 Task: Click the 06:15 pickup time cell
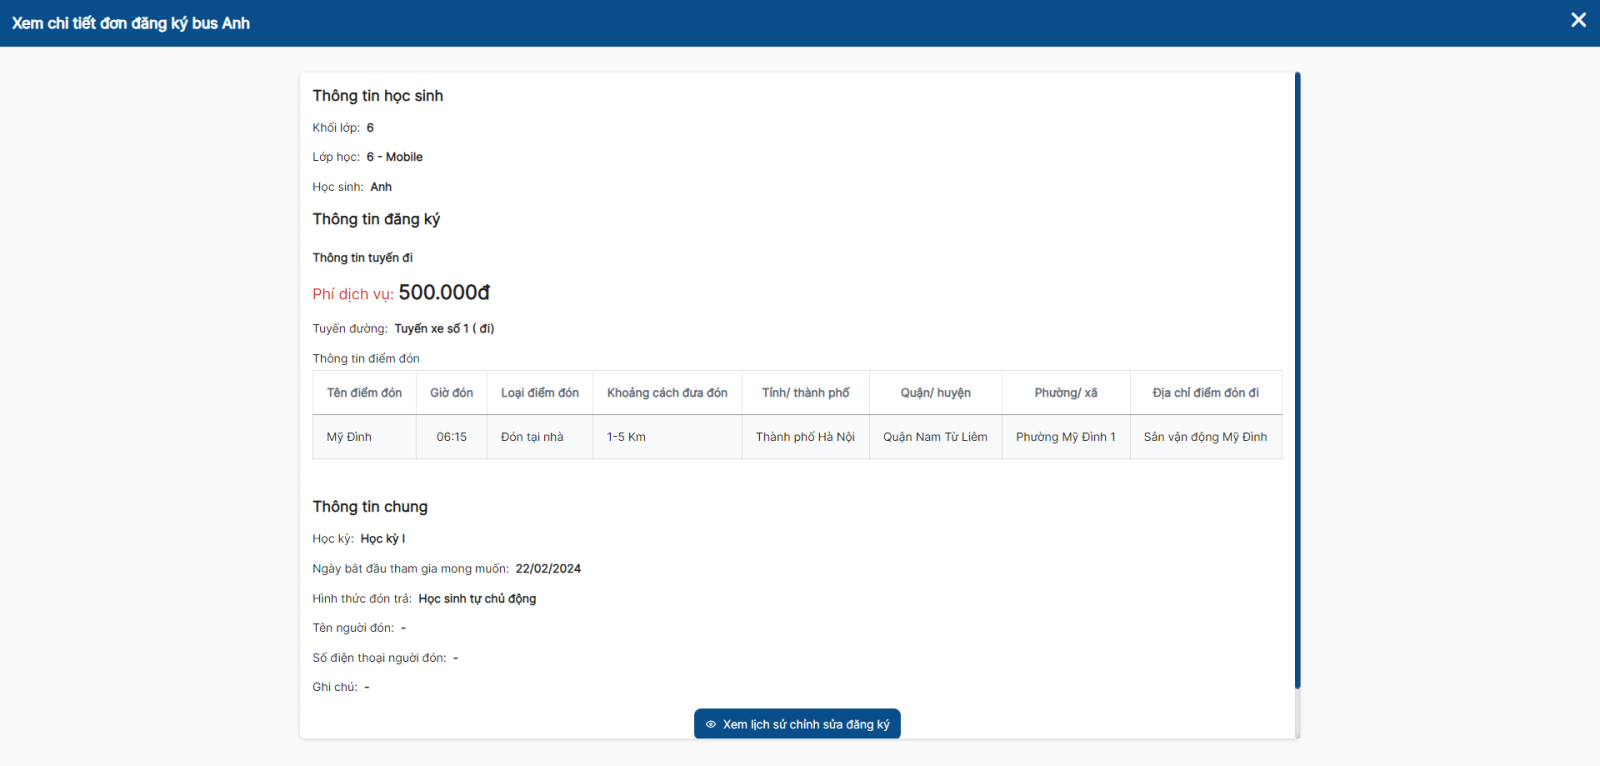[x=451, y=437]
